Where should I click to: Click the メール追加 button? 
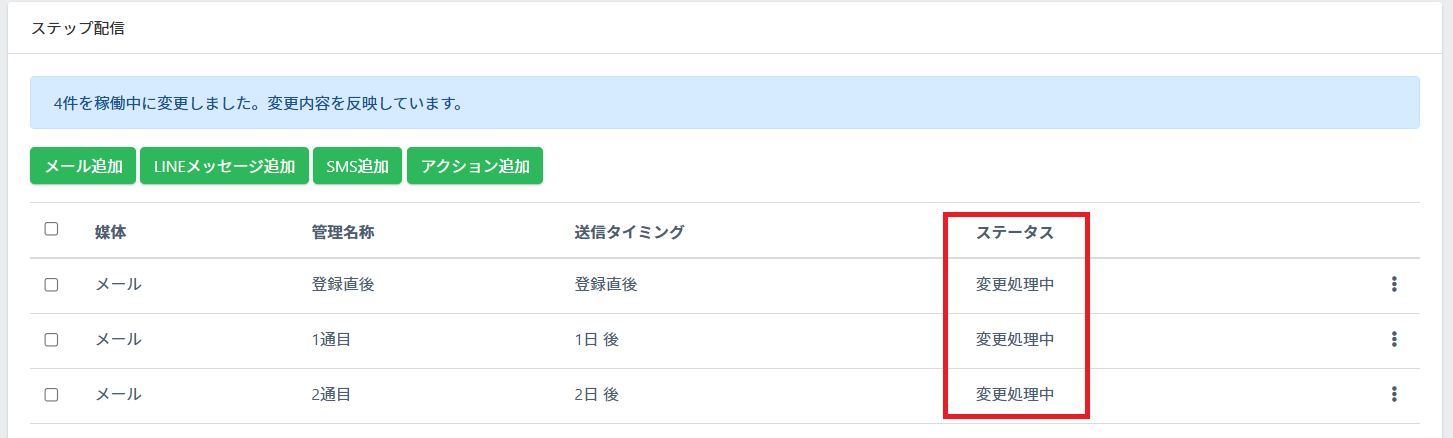(83, 166)
